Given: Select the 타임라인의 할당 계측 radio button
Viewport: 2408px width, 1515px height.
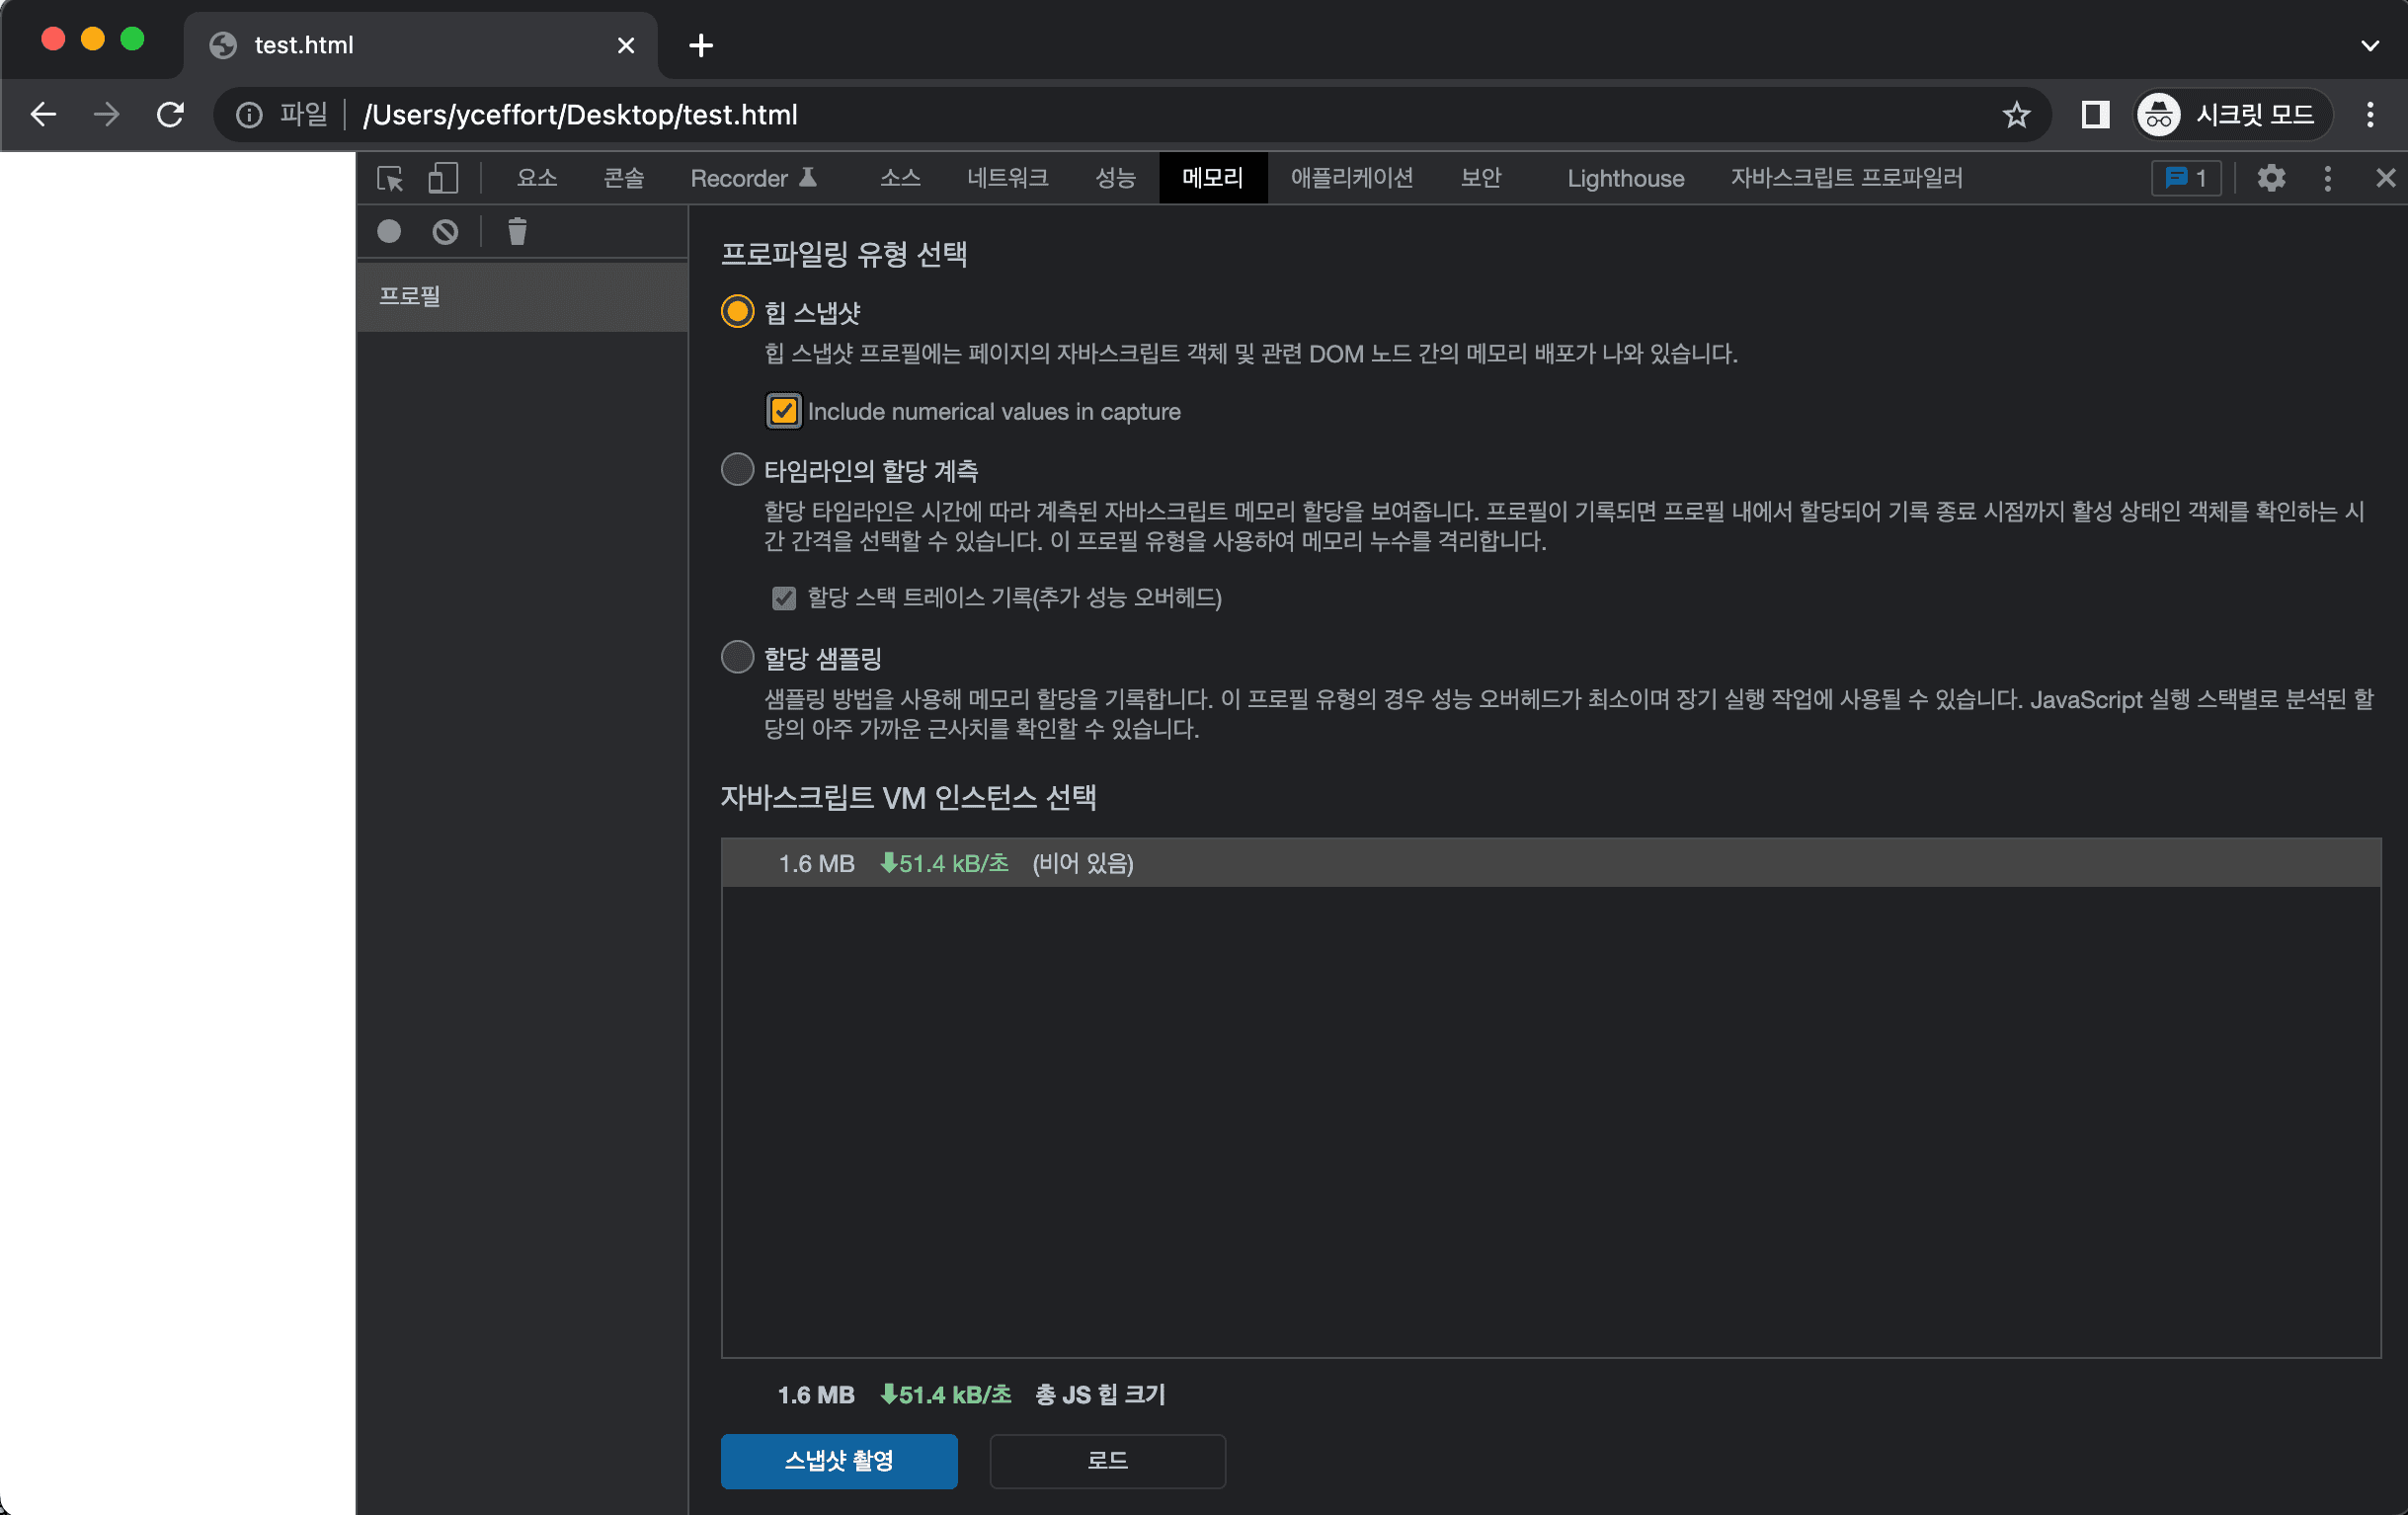Looking at the screenshot, I should 737,469.
